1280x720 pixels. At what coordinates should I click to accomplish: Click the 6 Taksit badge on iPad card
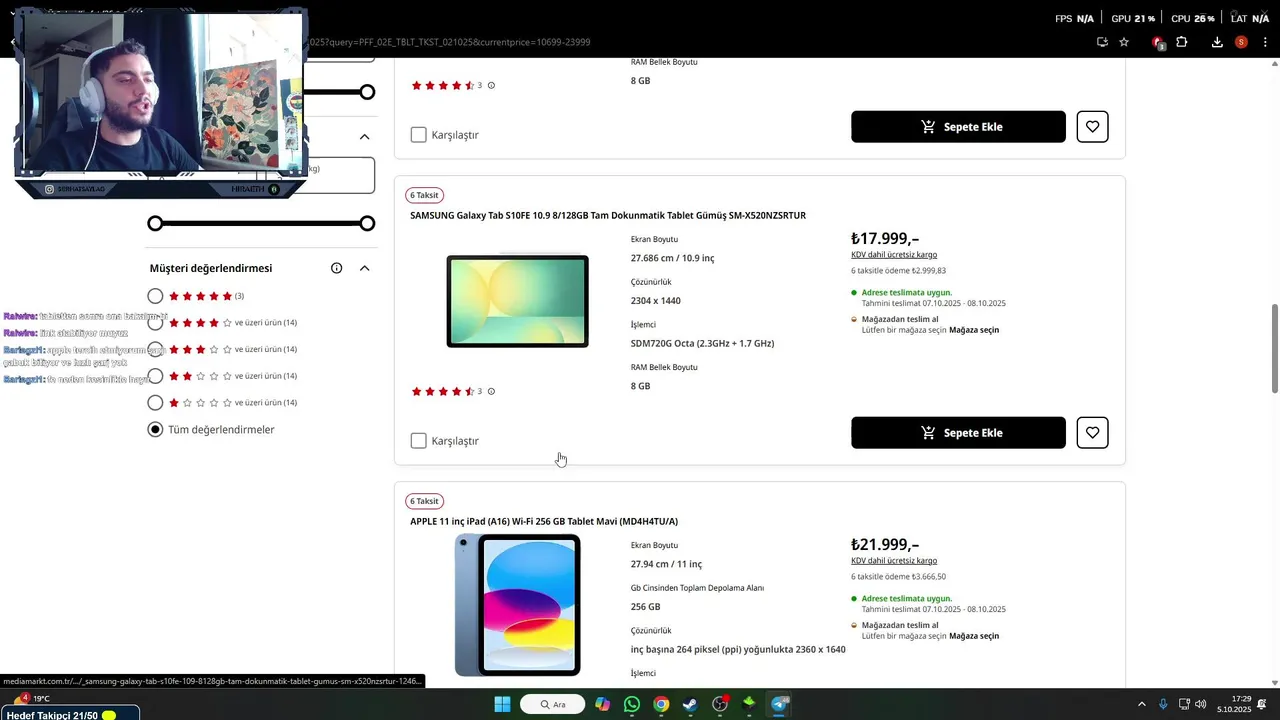[424, 501]
